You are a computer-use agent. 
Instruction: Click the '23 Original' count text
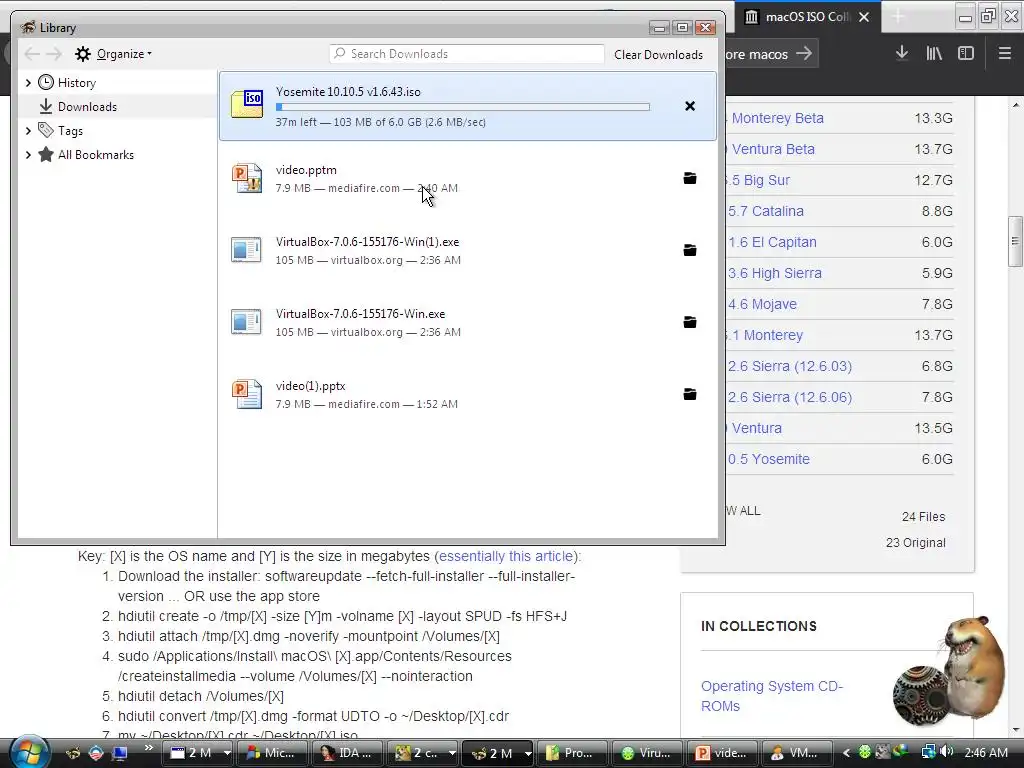916,543
